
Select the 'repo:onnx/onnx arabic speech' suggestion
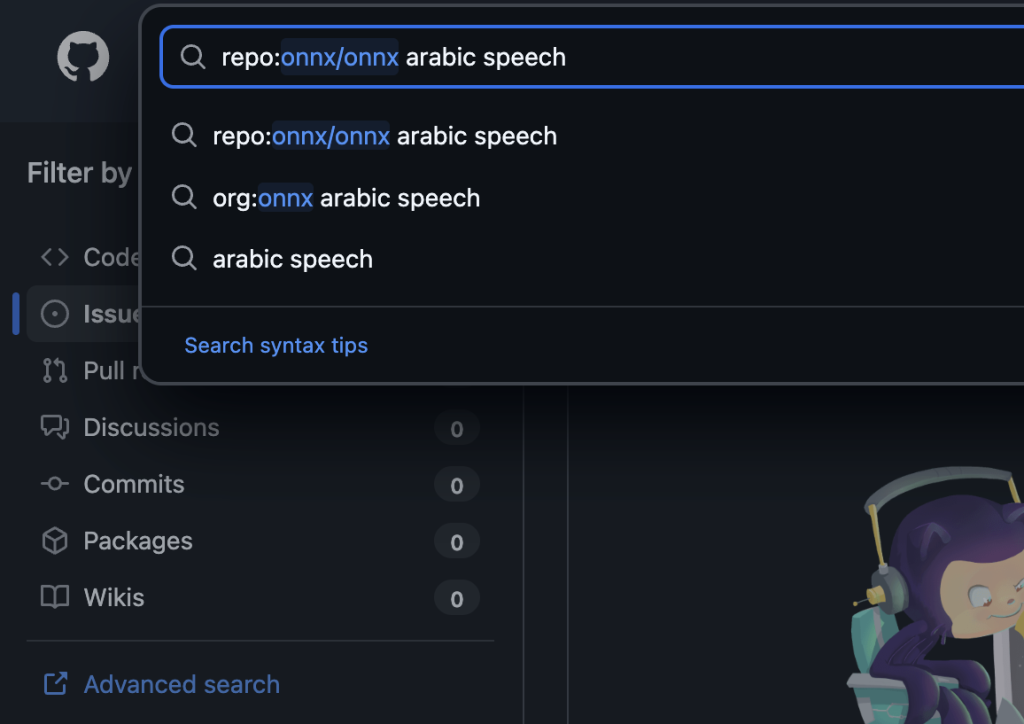385,136
